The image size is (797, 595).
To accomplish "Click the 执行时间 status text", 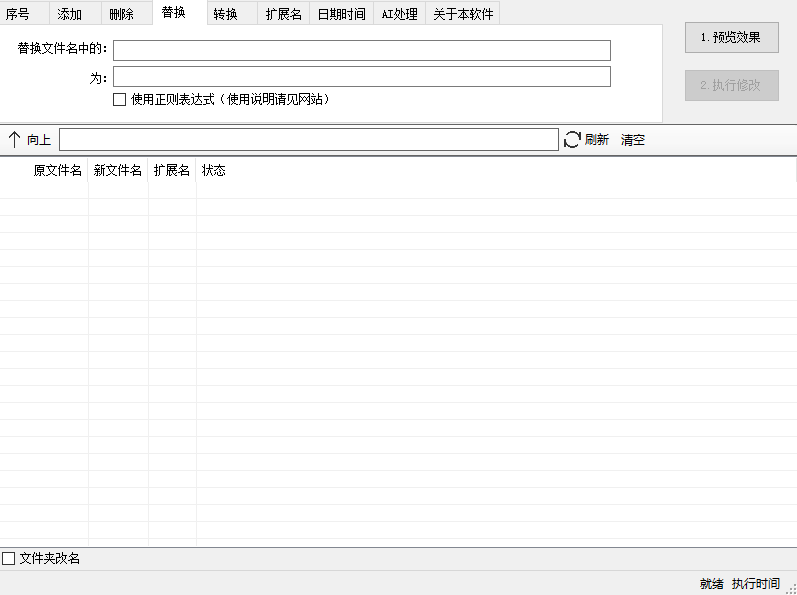I will [x=756, y=584].
